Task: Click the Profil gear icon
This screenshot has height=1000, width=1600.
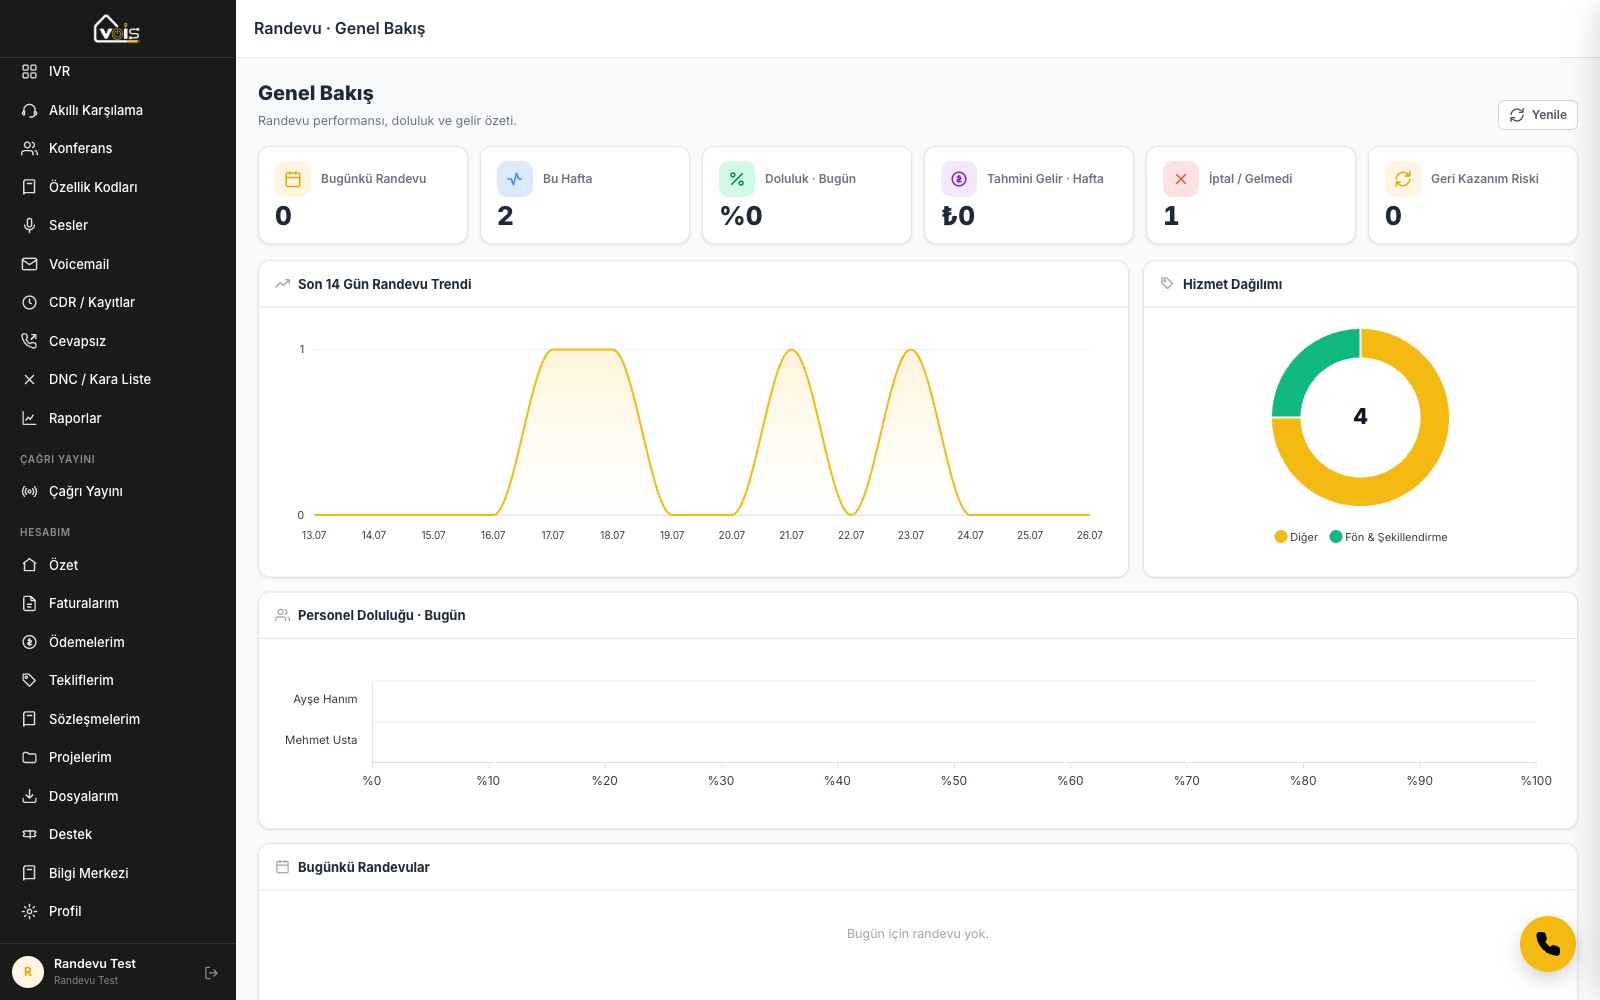Action: coord(29,911)
